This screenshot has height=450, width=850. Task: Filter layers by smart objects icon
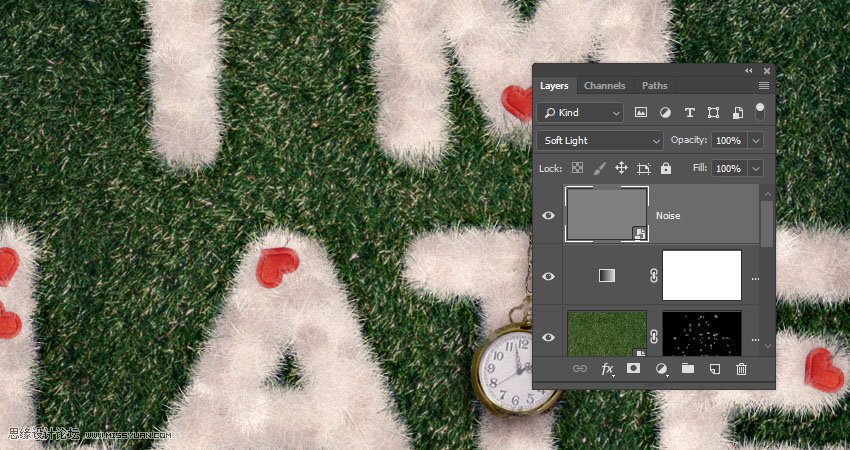[x=737, y=113]
